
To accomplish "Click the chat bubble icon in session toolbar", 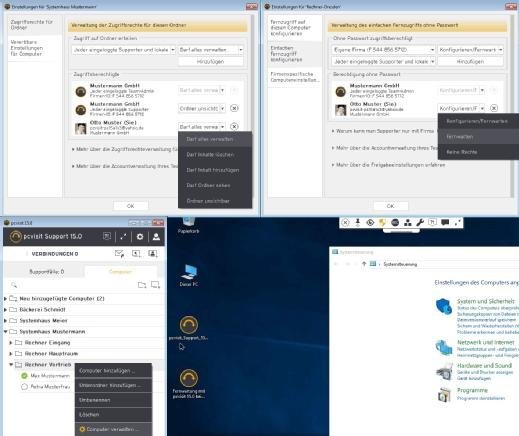I will click(445, 222).
